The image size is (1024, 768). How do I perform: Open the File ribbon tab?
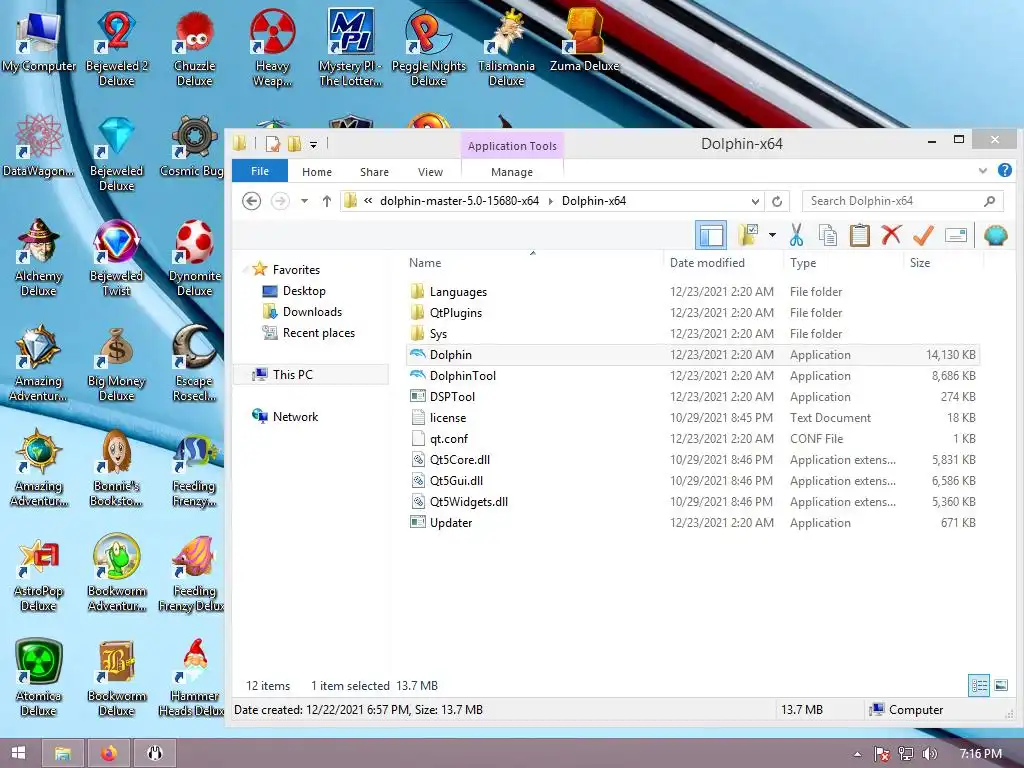pyautogui.click(x=260, y=171)
